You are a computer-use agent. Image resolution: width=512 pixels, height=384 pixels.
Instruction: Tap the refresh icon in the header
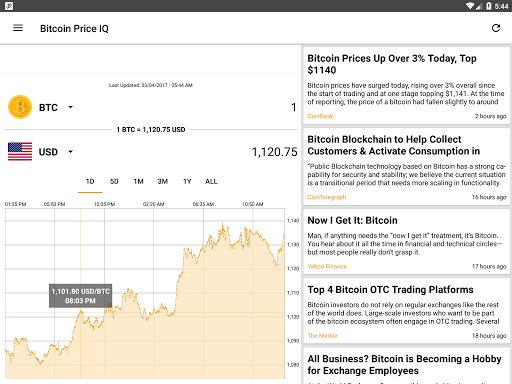[x=496, y=28]
